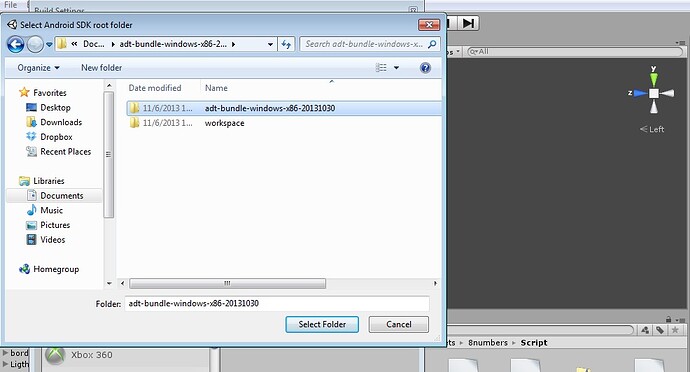Image resolution: width=690 pixels, height=372 pixels.
Task: Click the Search by Label tag icon
Action: 660,330
